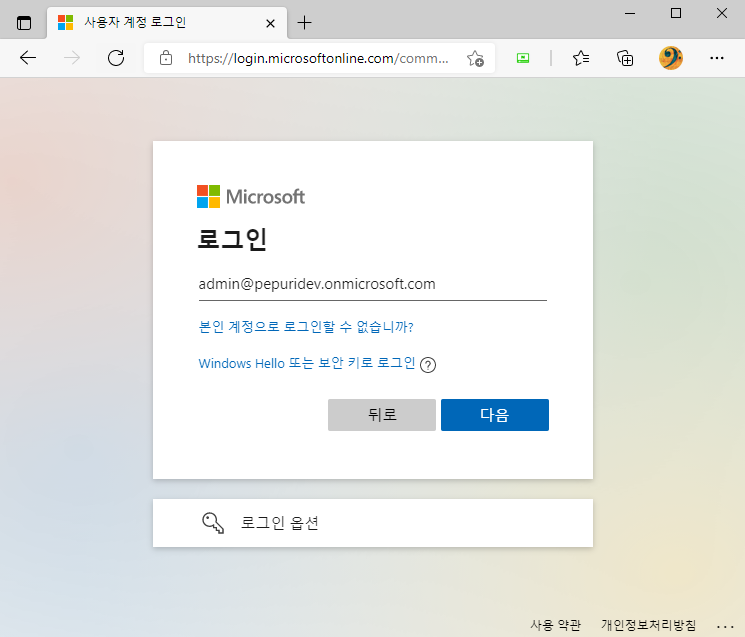Open the 개인정보처리방침 link
The width and height of the screenshot is (745, 637).
(x=649, y=625)
